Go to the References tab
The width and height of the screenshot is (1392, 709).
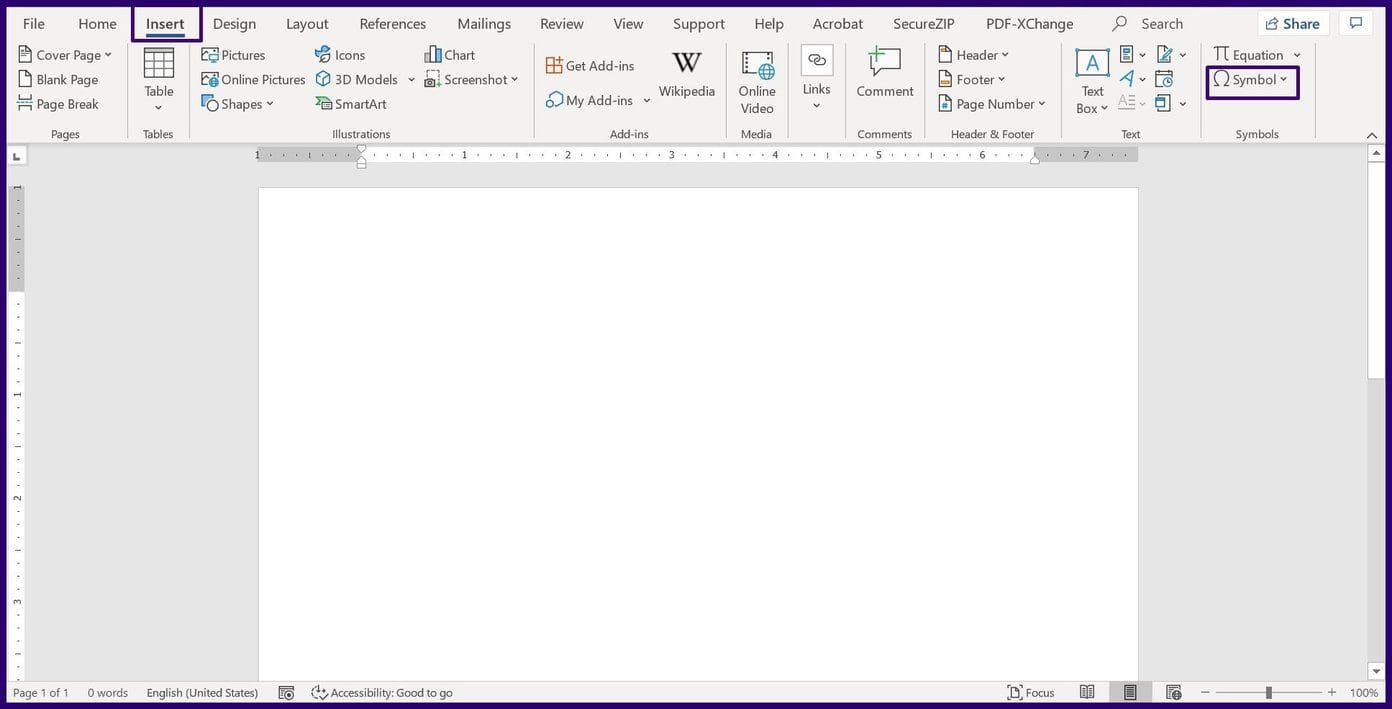393,23
